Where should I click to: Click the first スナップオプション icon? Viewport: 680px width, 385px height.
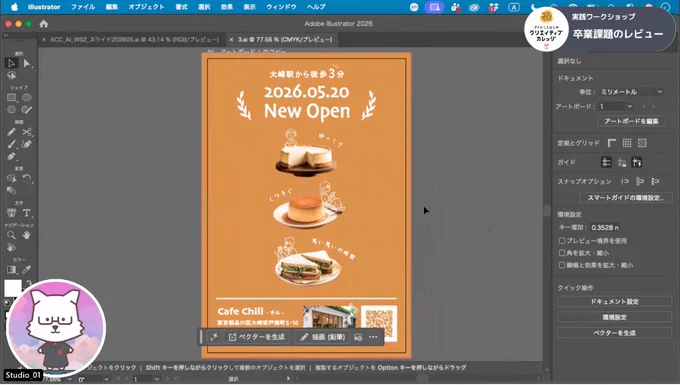pos(625,181)
